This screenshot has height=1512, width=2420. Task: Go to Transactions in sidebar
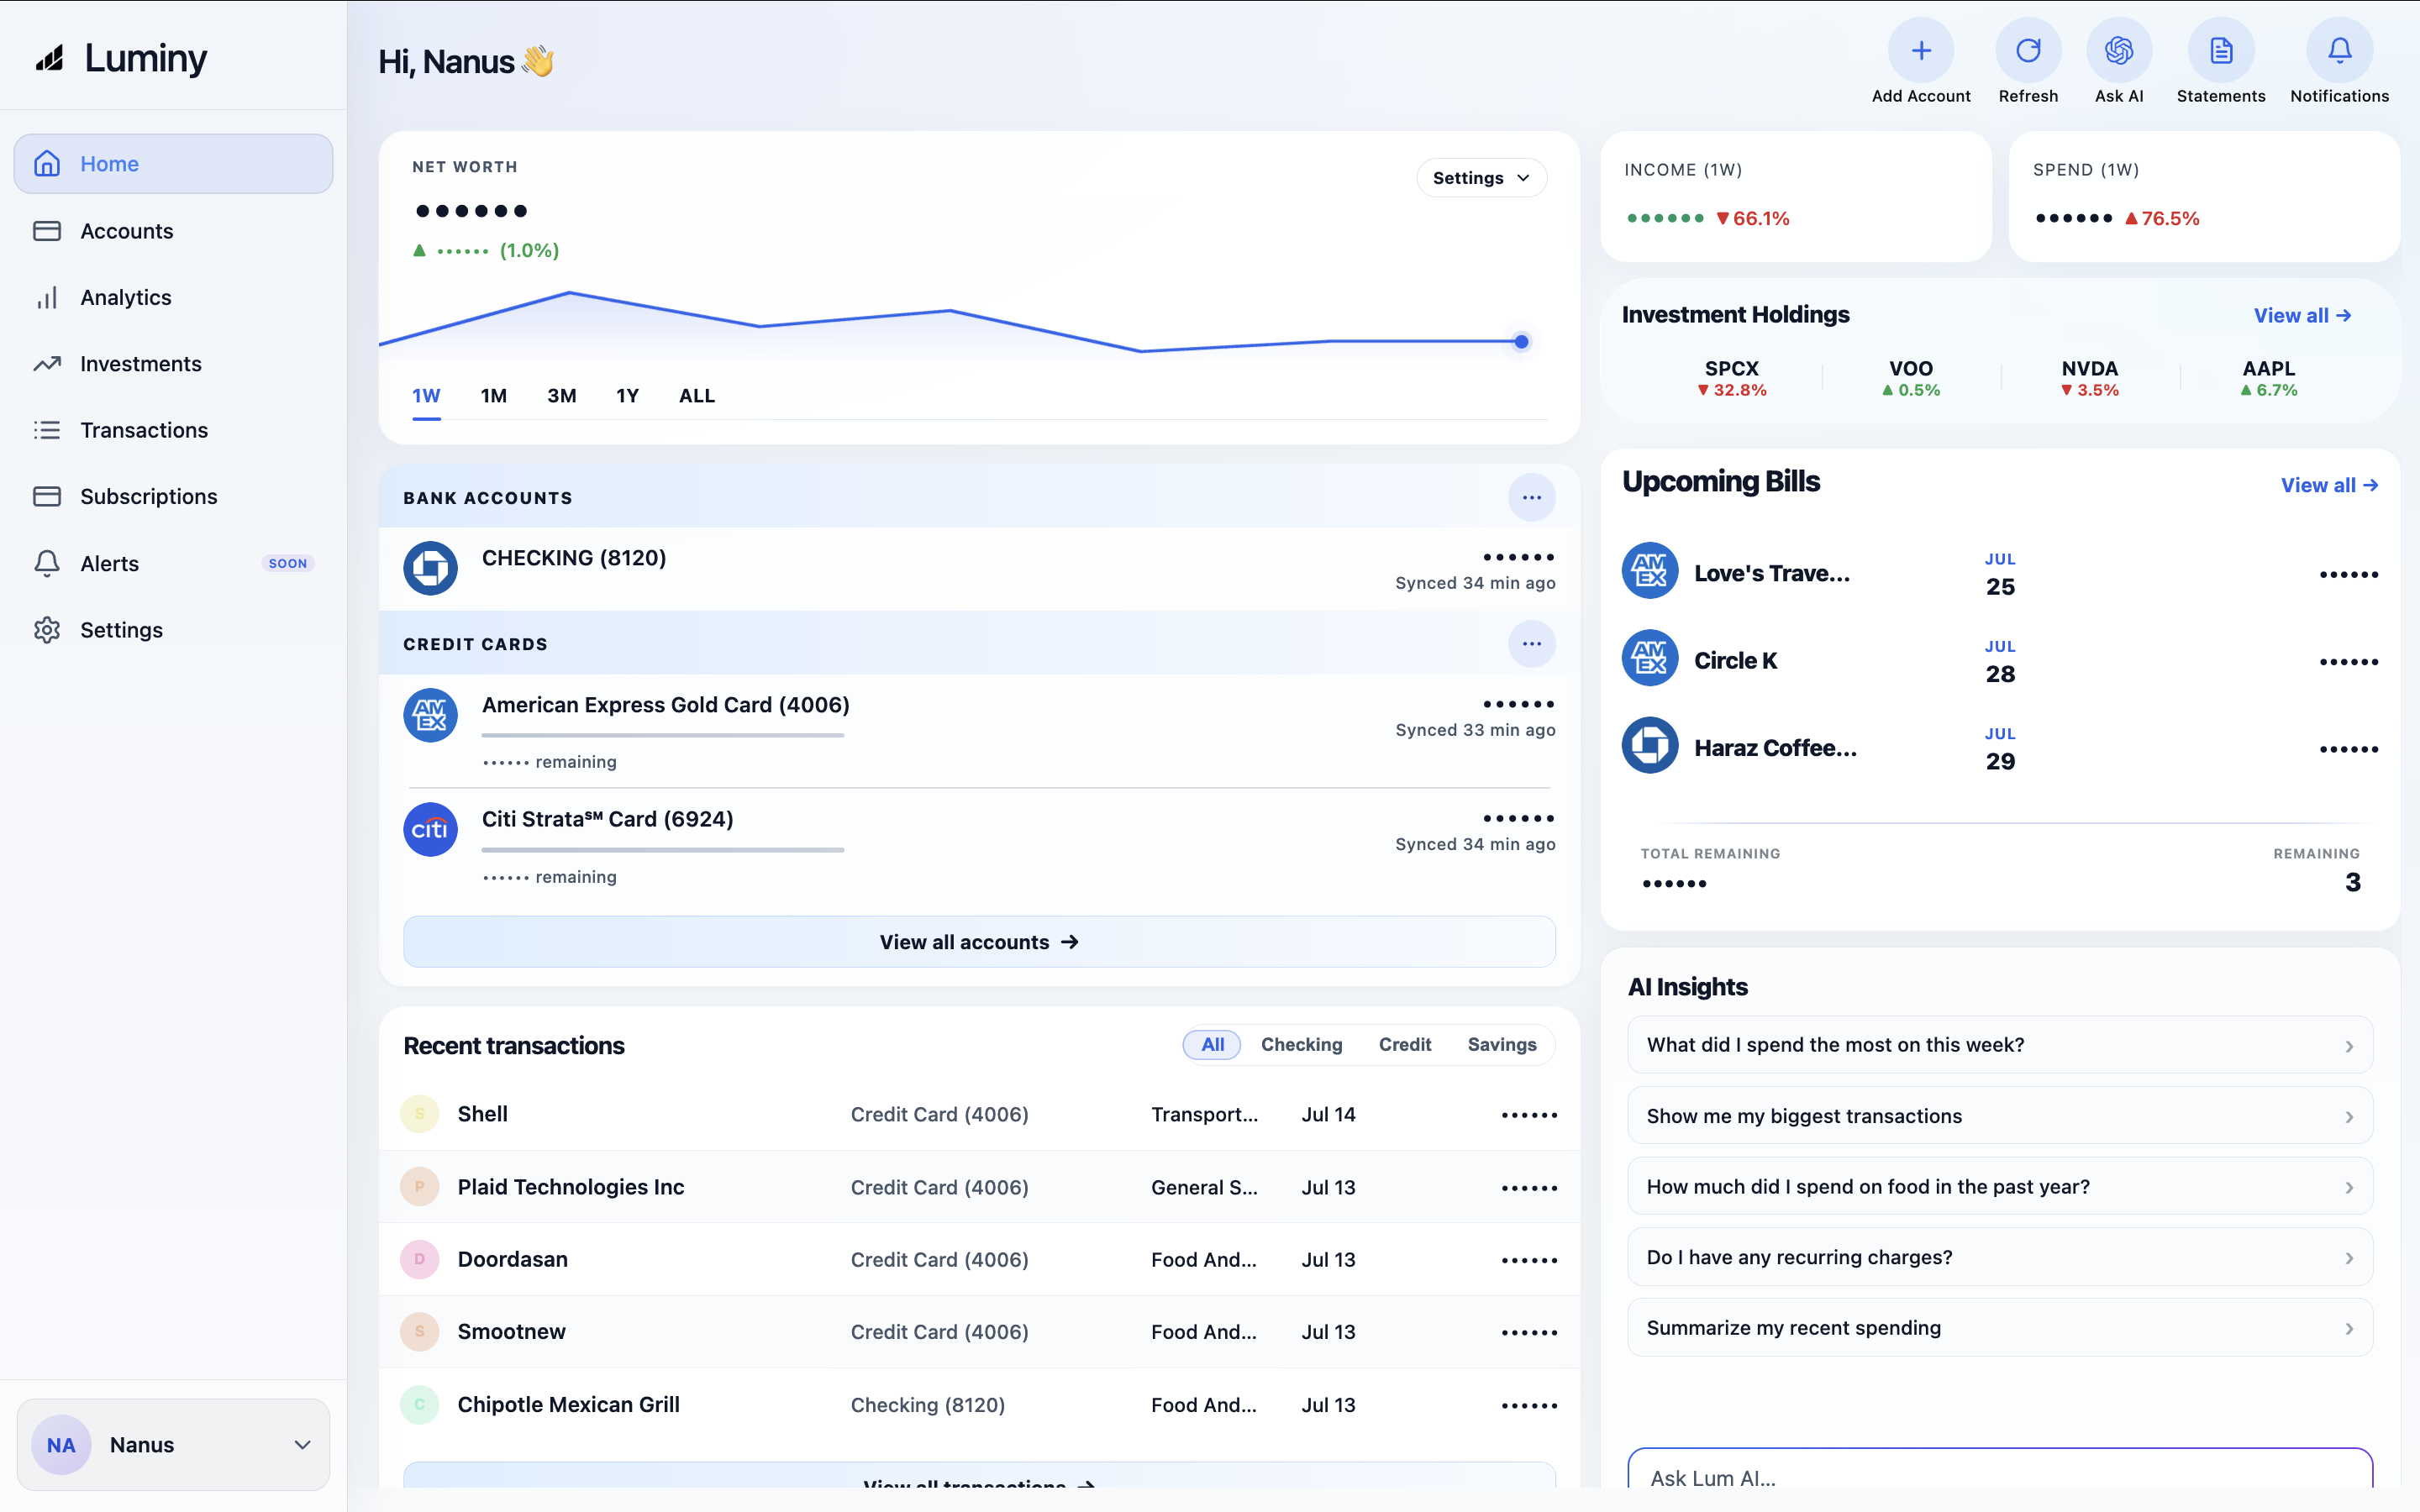[173, 430]
